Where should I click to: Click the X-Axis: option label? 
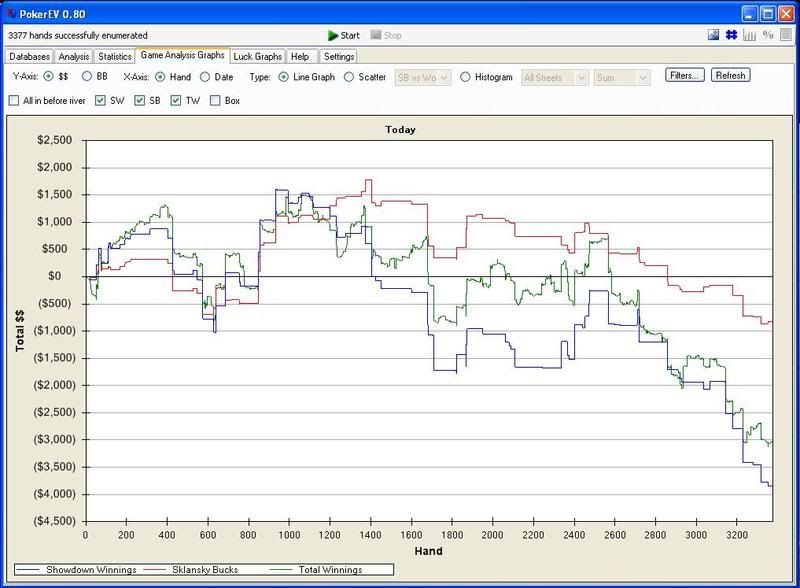pos(136,77)
